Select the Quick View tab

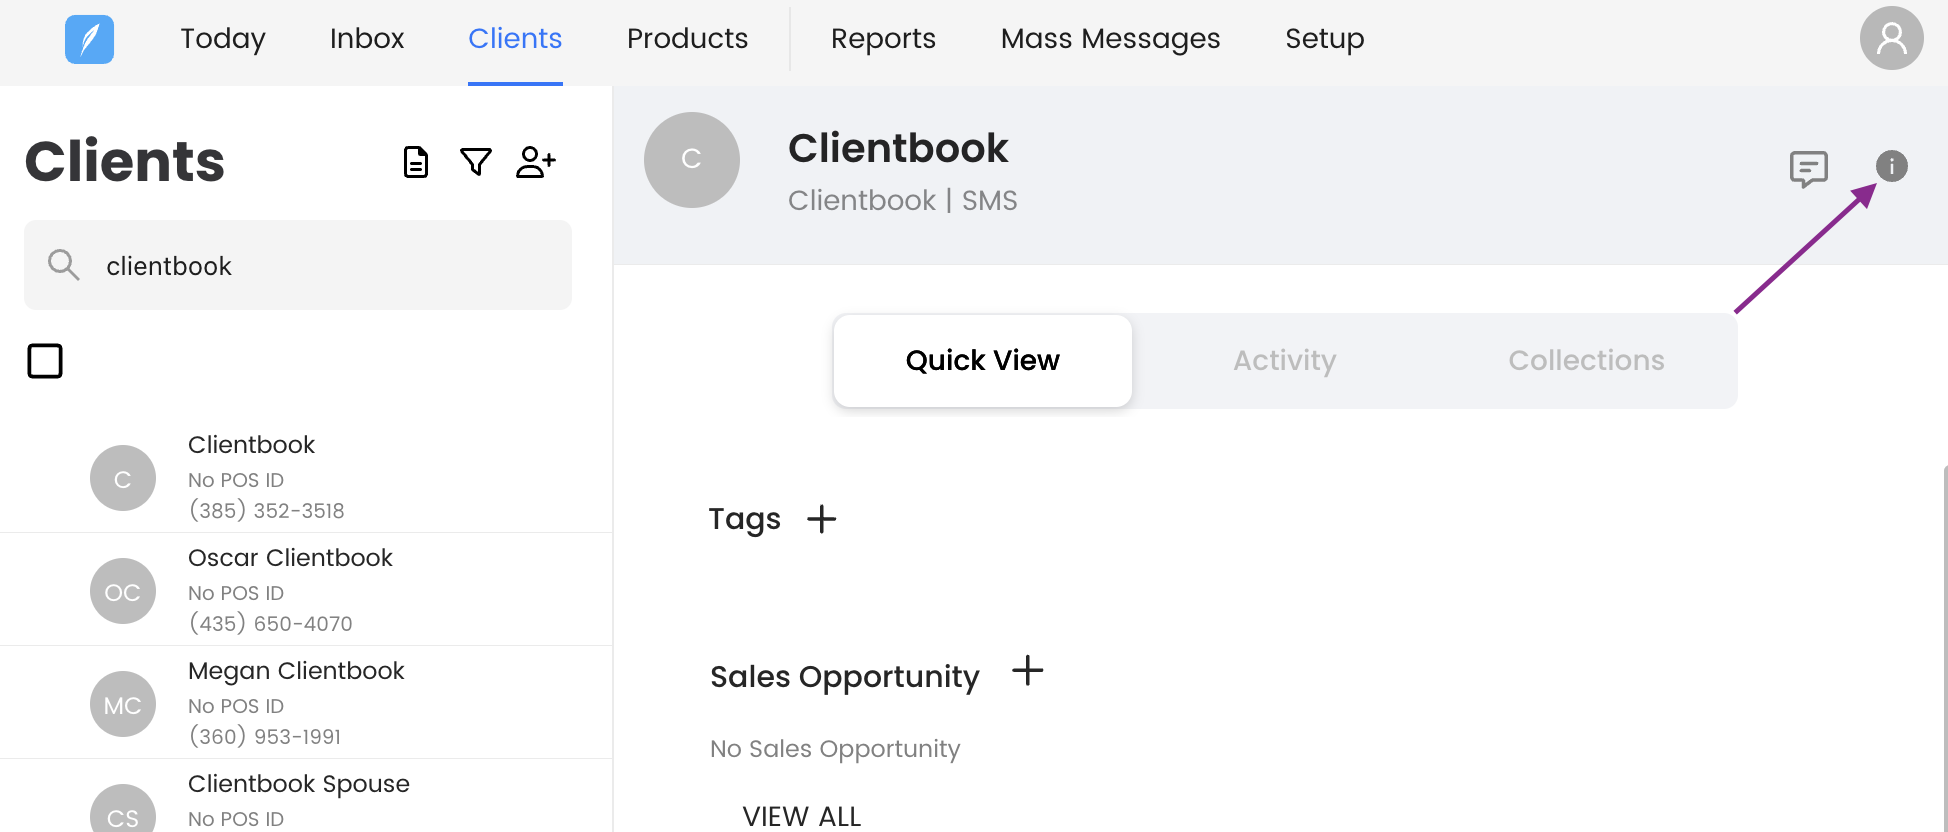[x=982, y=361]
